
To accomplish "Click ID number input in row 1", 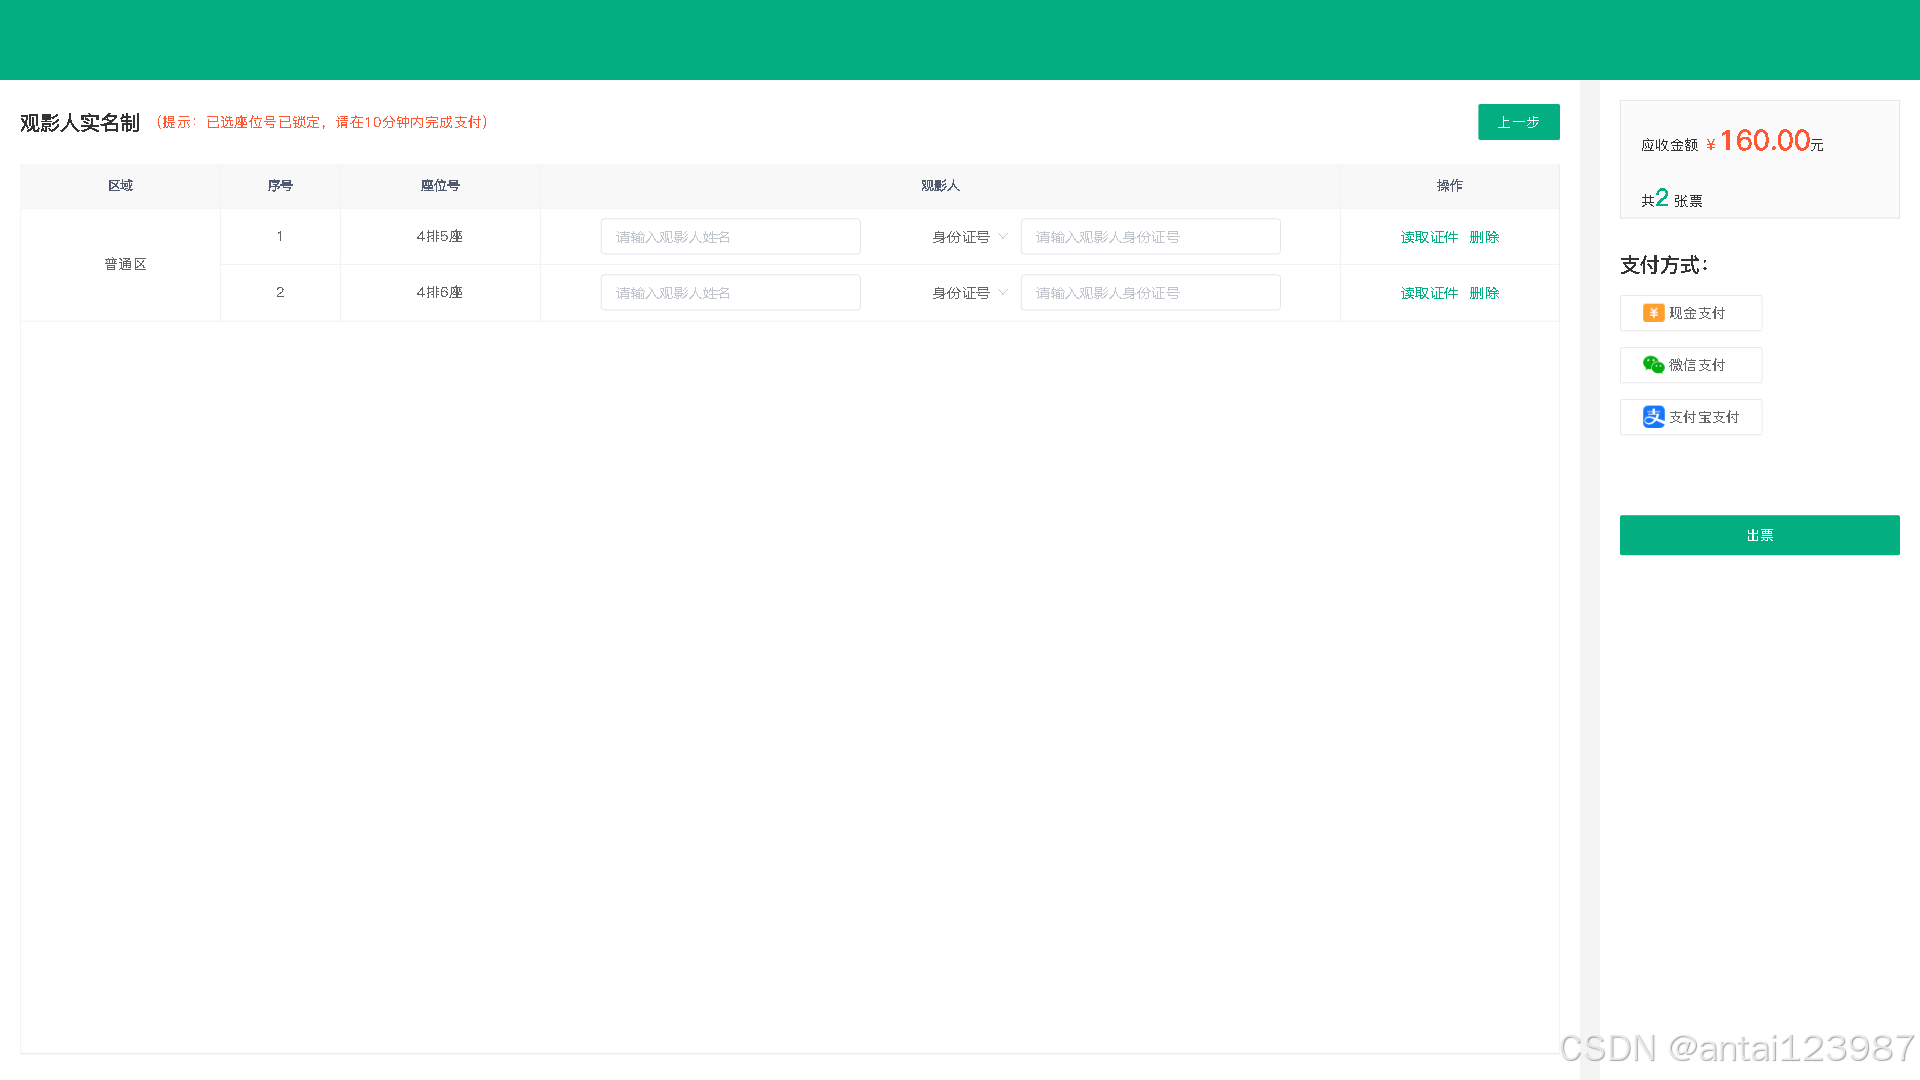I will click(1150, 237).
